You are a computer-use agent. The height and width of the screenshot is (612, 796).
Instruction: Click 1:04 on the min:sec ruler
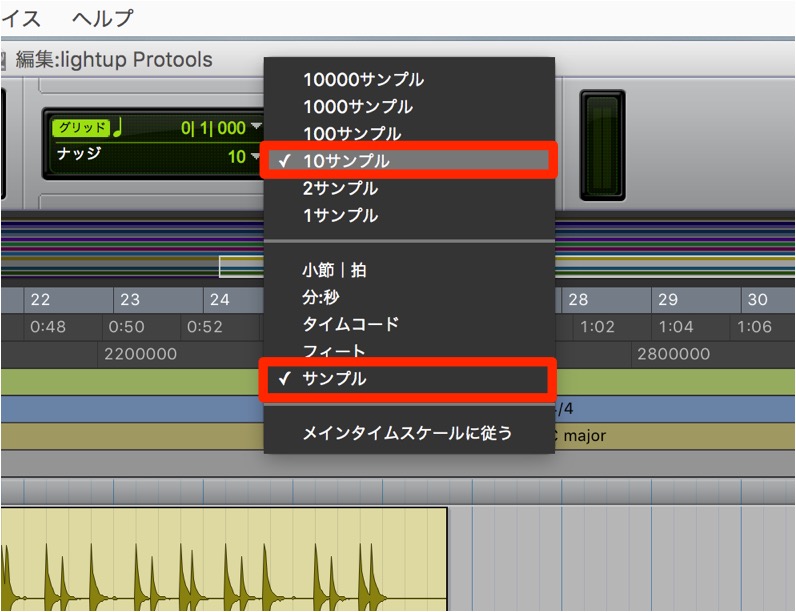[676, 327]
